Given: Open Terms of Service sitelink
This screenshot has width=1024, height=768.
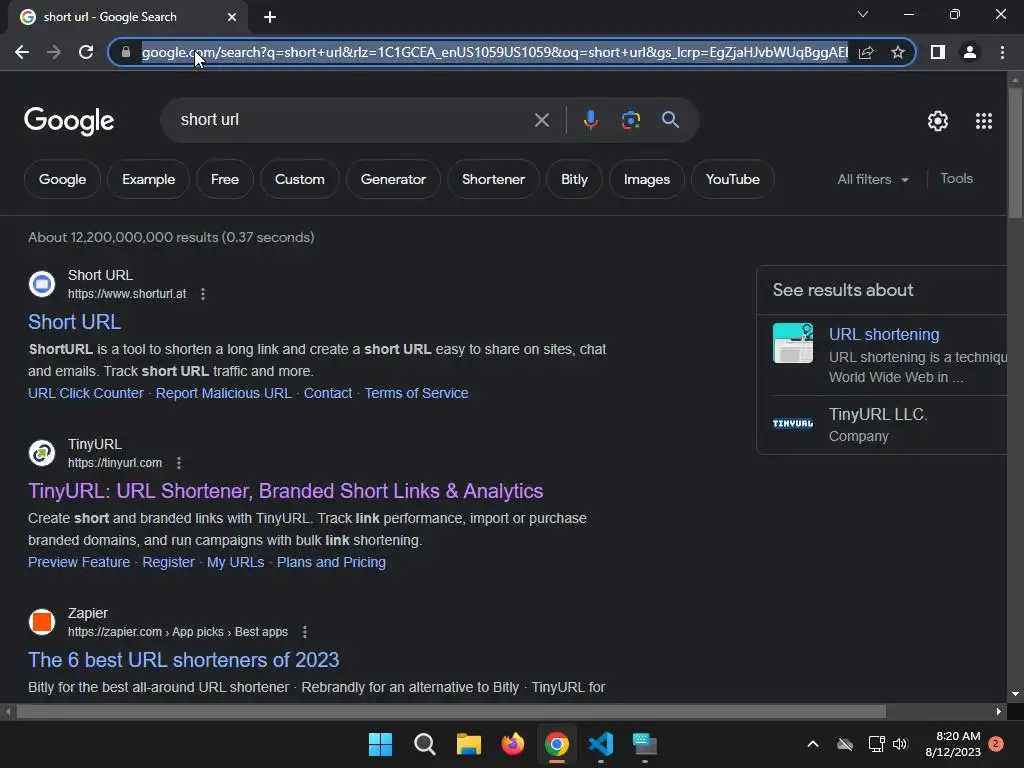Looking at the screenshot, I should pos(416,393).
